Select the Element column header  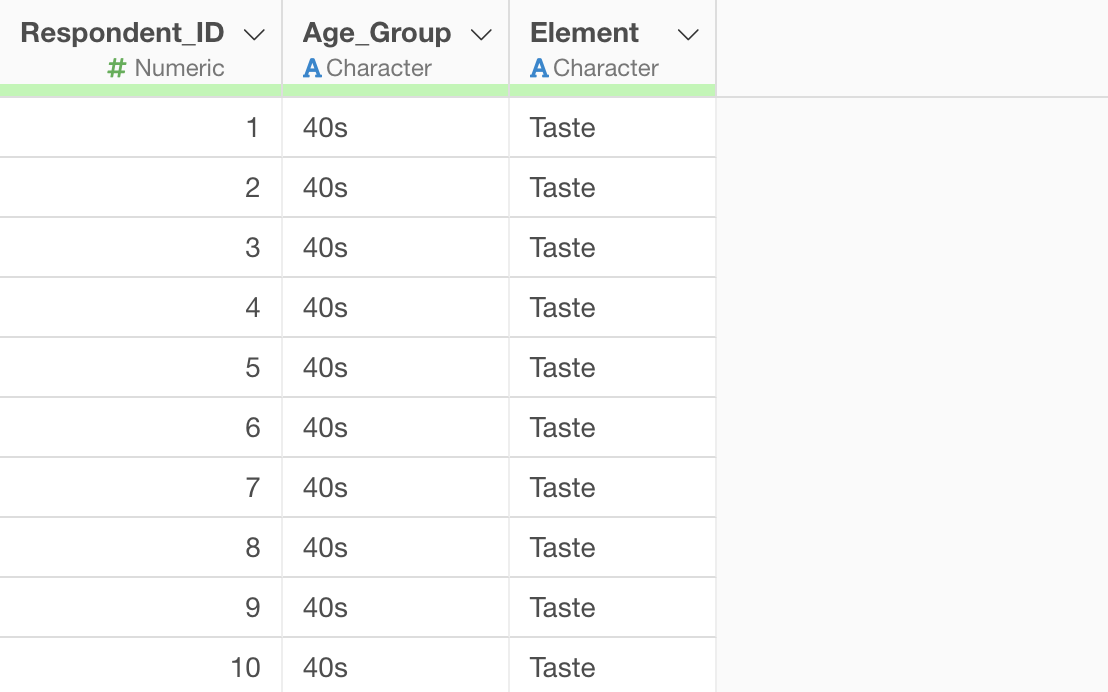click(585, 33)
